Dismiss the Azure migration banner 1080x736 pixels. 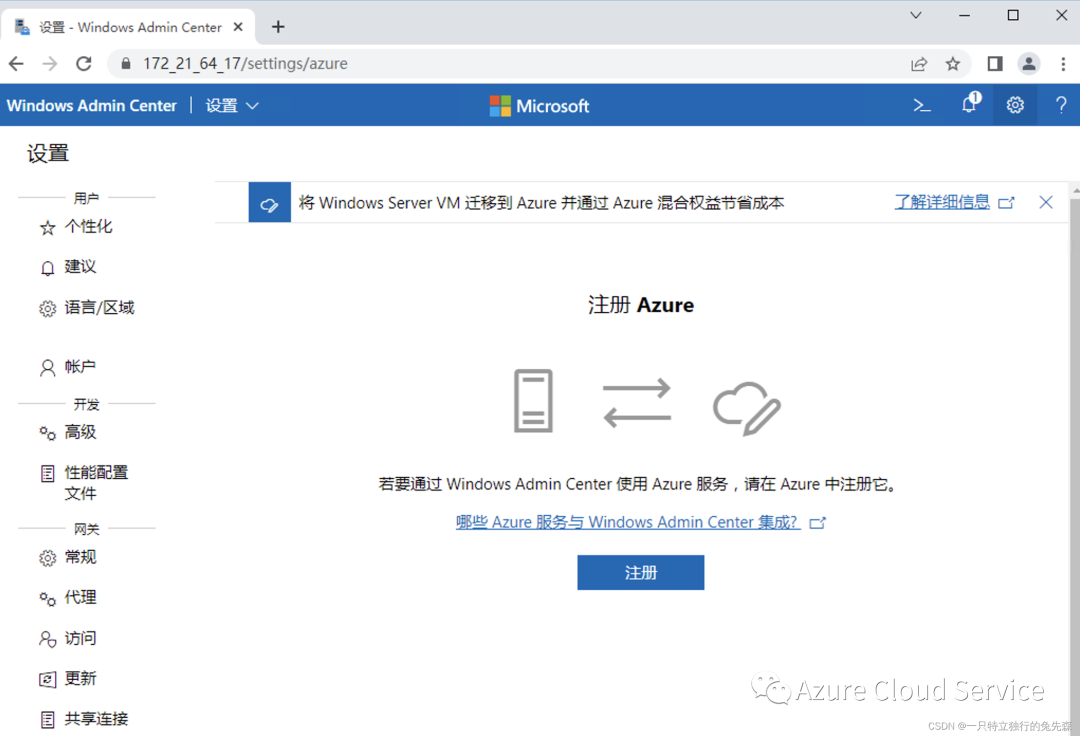(x=1046, y=202)
